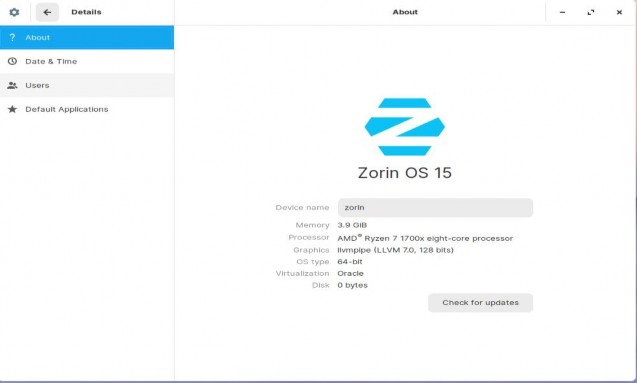Select About in the sidebar

87,37
